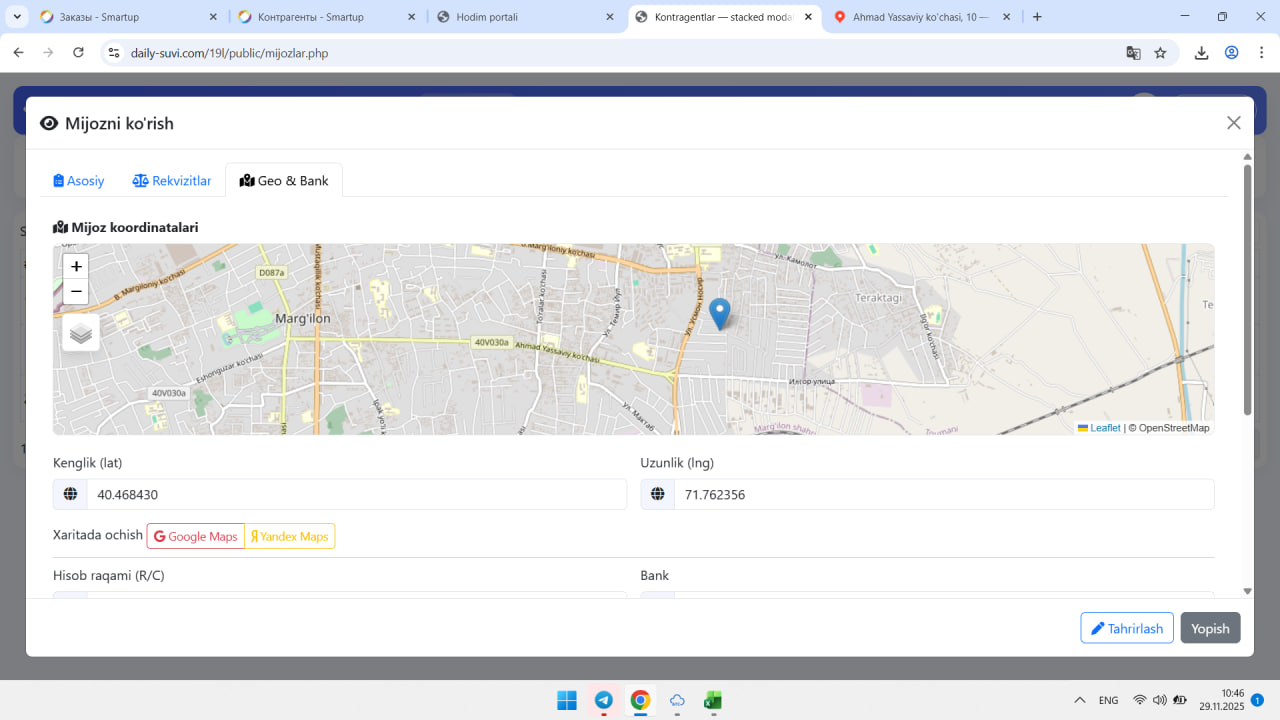Close the Mijozni ko'rish dialog with X

1233,123
